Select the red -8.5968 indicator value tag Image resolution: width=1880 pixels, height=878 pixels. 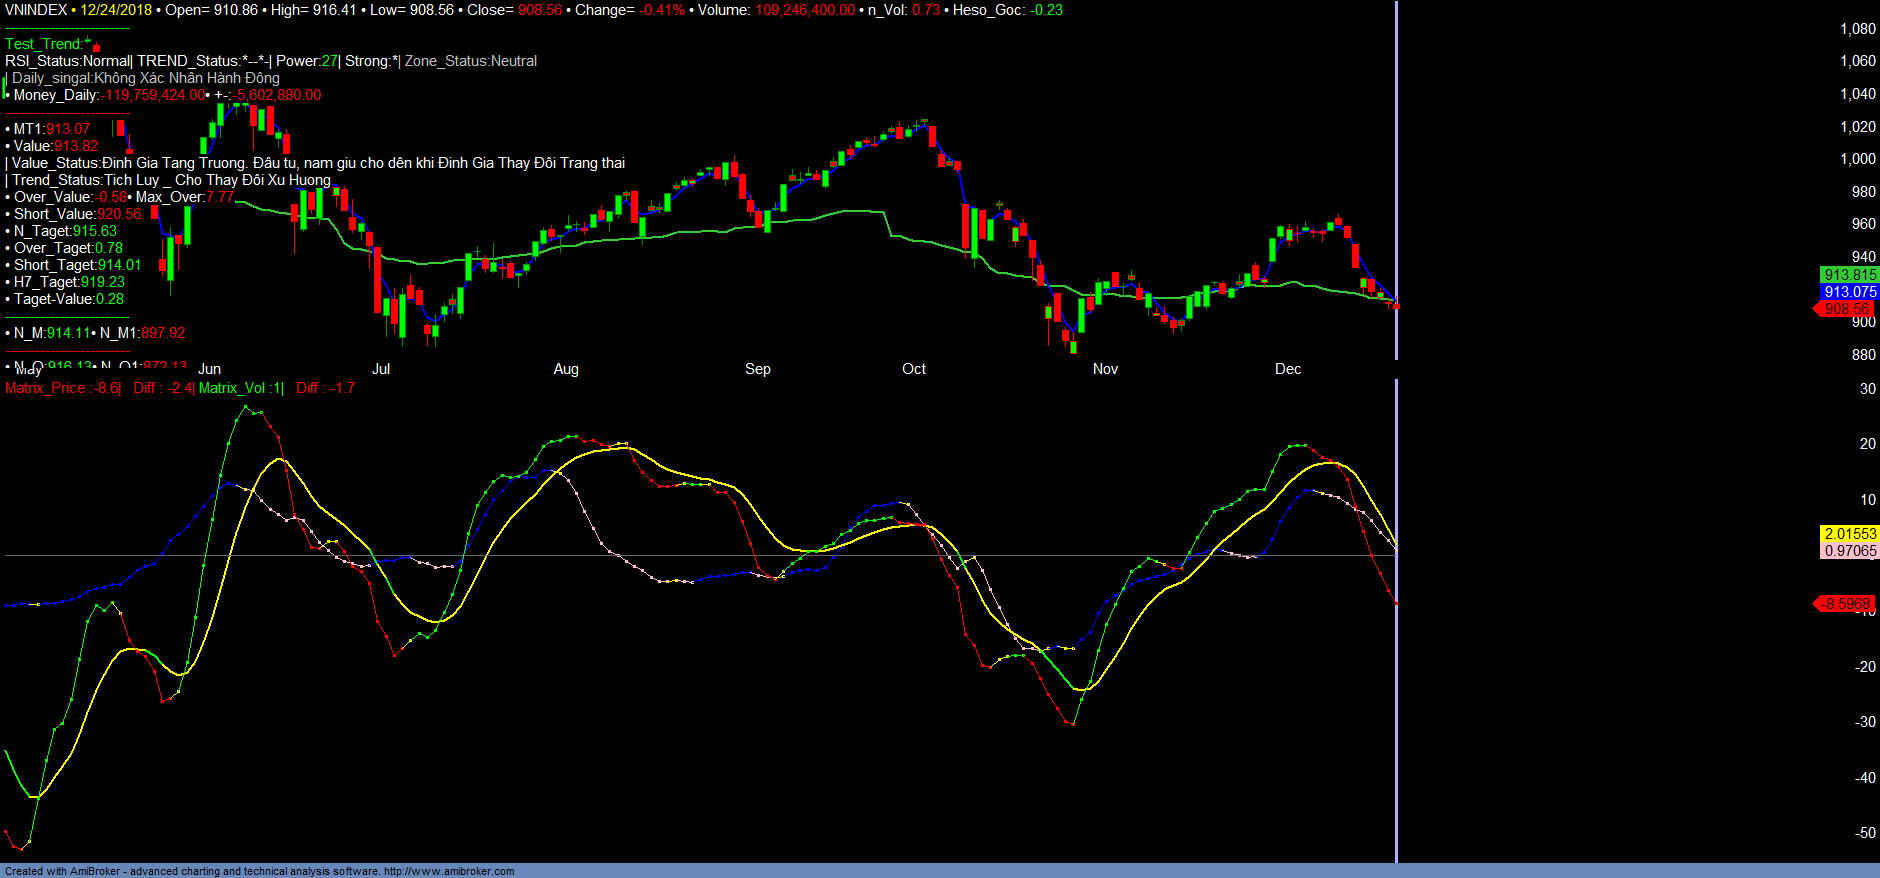[1845, 604]
